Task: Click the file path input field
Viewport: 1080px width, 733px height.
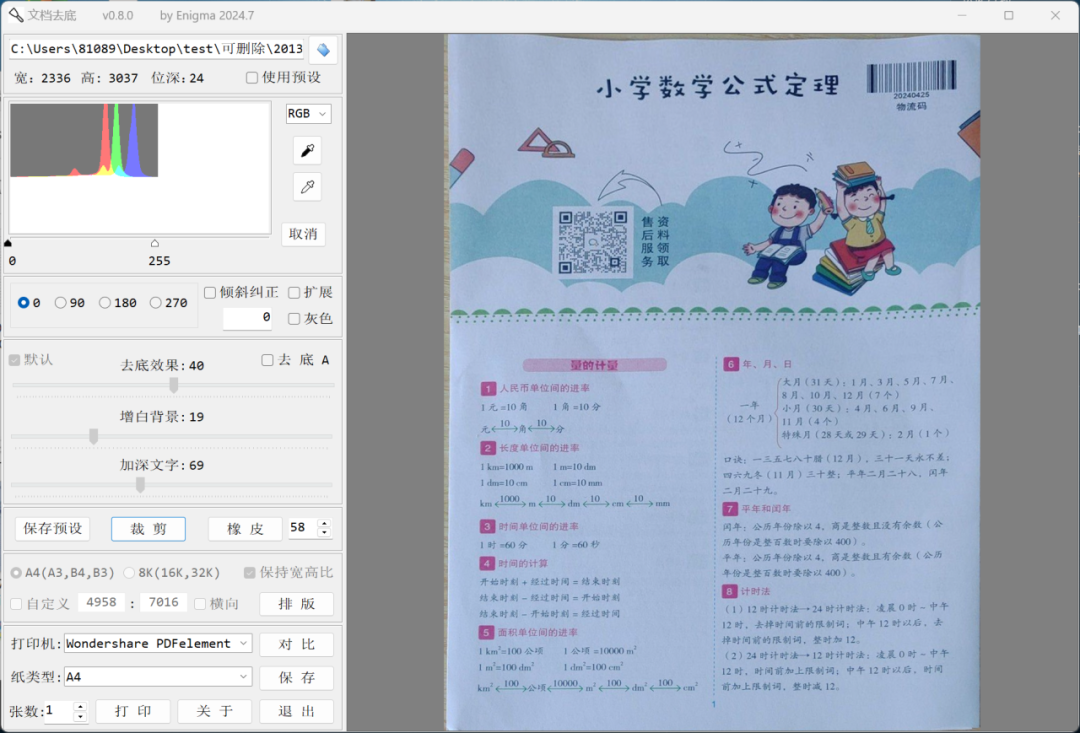Action: click(156, 49)
